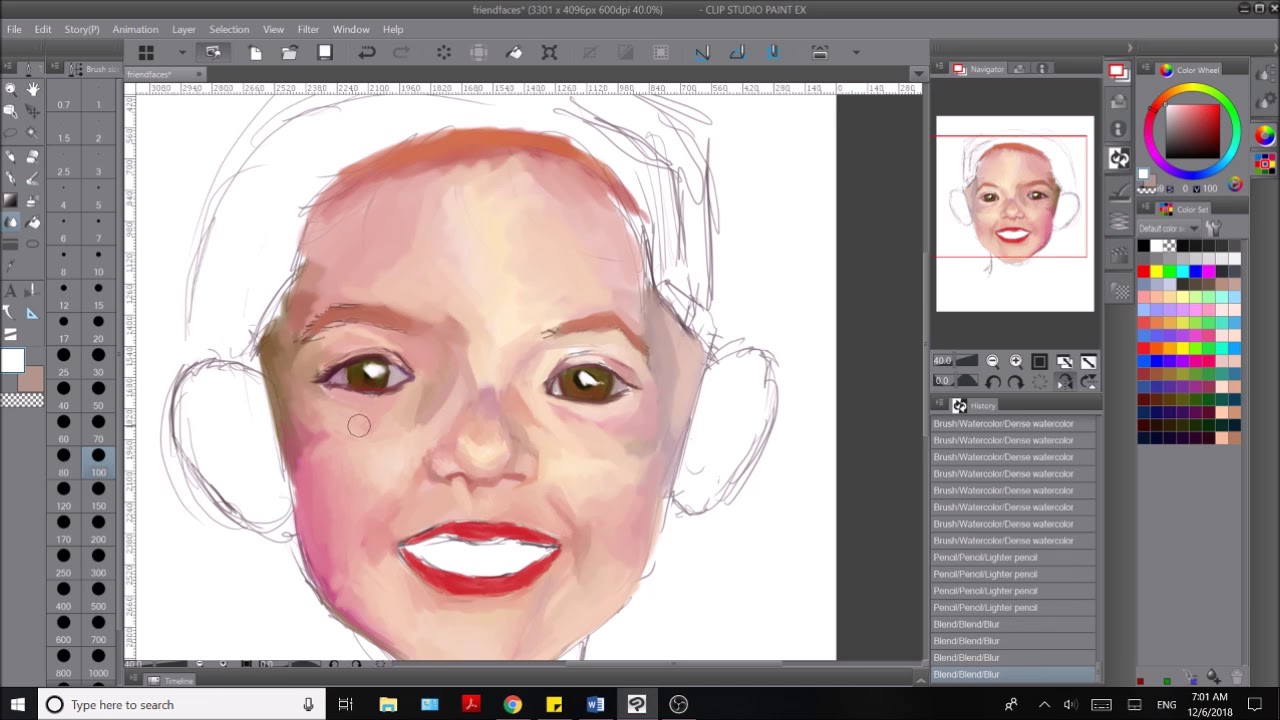This screenshot has width=1280, height=720.
Task: Open Color Wheel panel menu button
Action: coord(1145,69)
